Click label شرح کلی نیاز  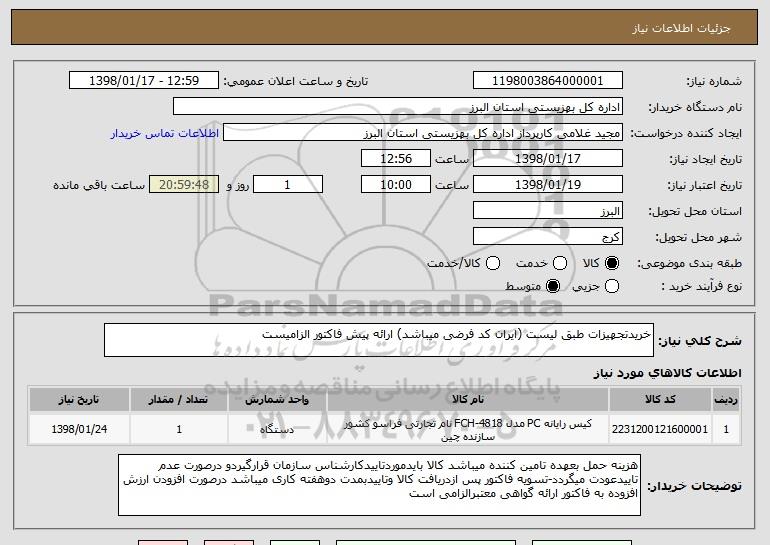coord(700,341)
